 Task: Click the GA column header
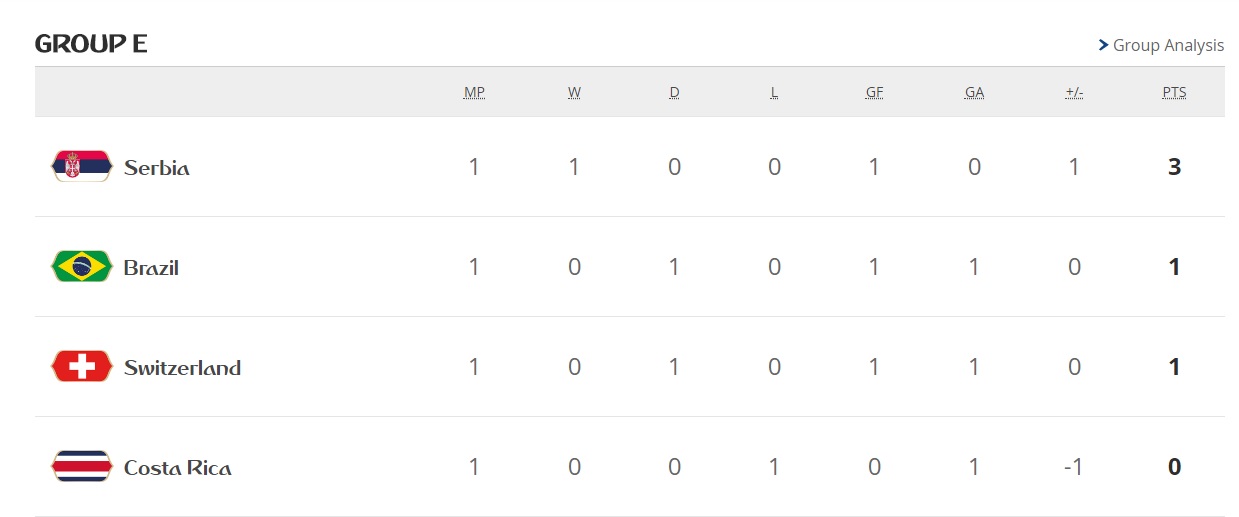pos(974,92)
